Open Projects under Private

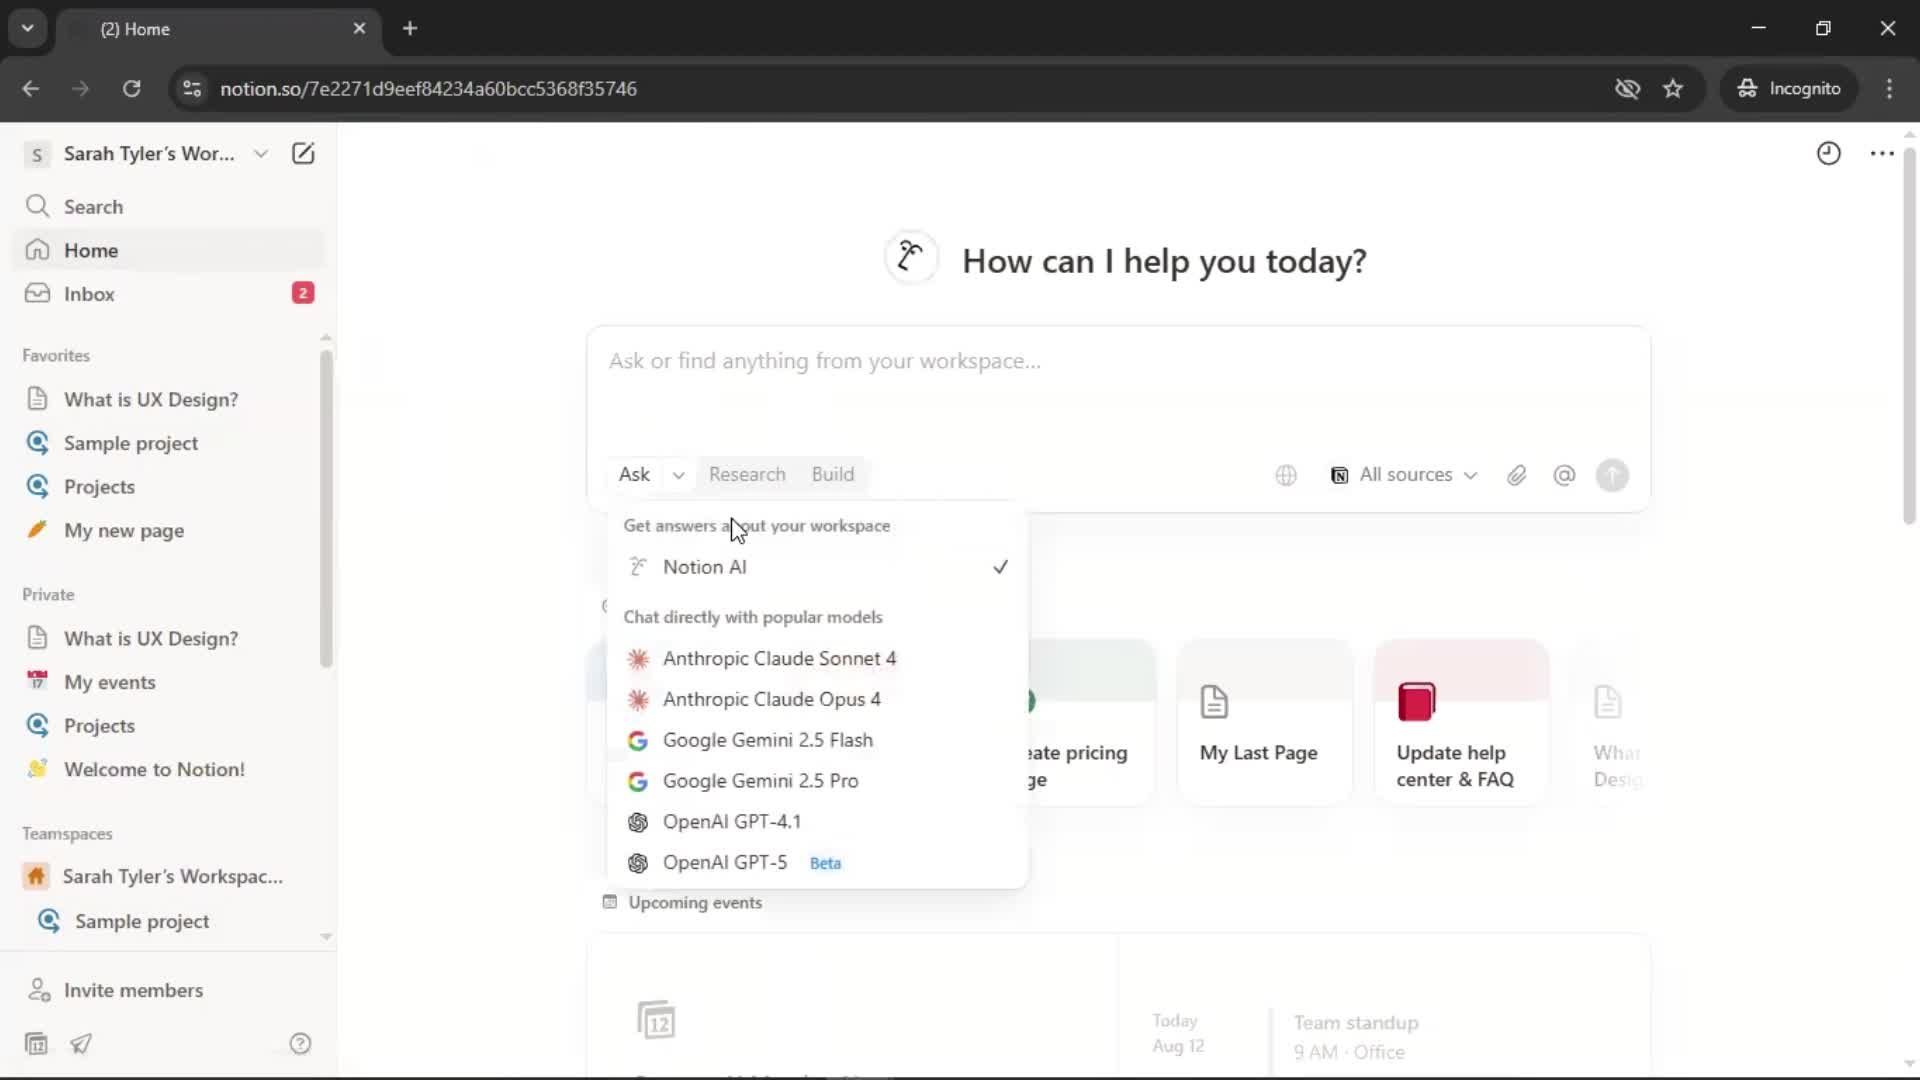168,726
